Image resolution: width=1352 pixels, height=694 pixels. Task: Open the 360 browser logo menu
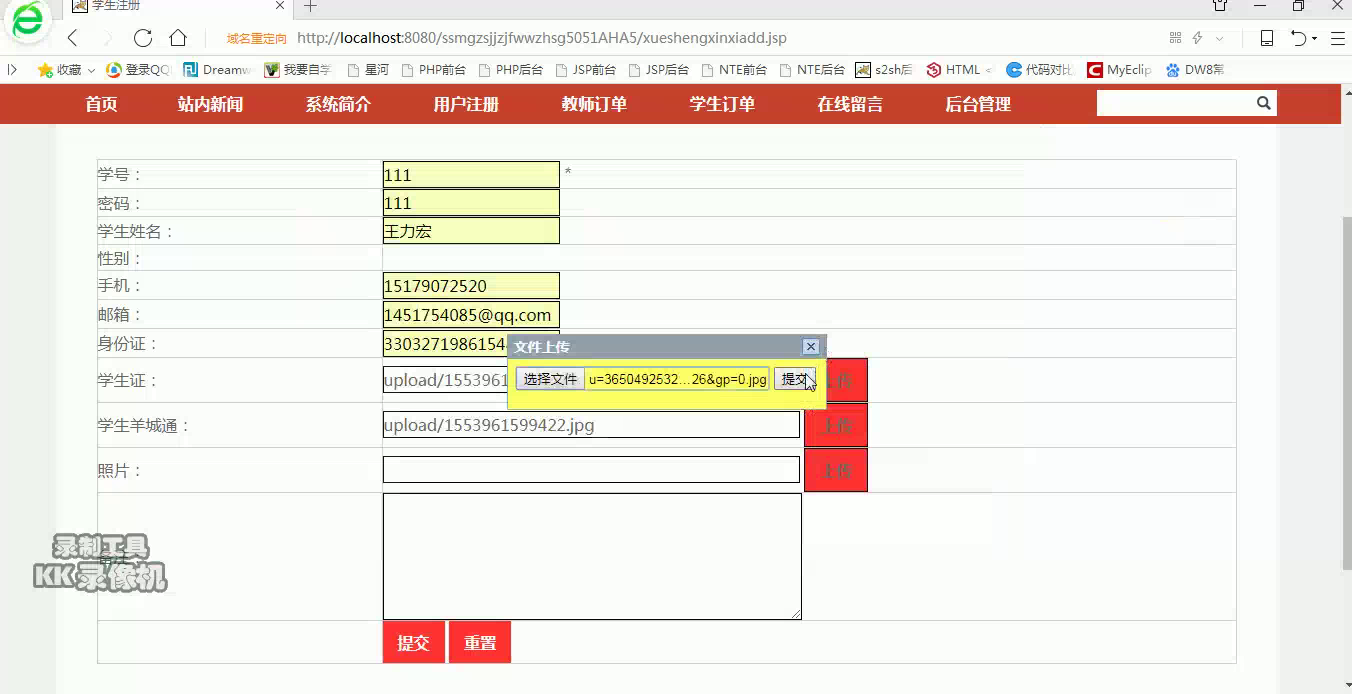click(29, 22)
